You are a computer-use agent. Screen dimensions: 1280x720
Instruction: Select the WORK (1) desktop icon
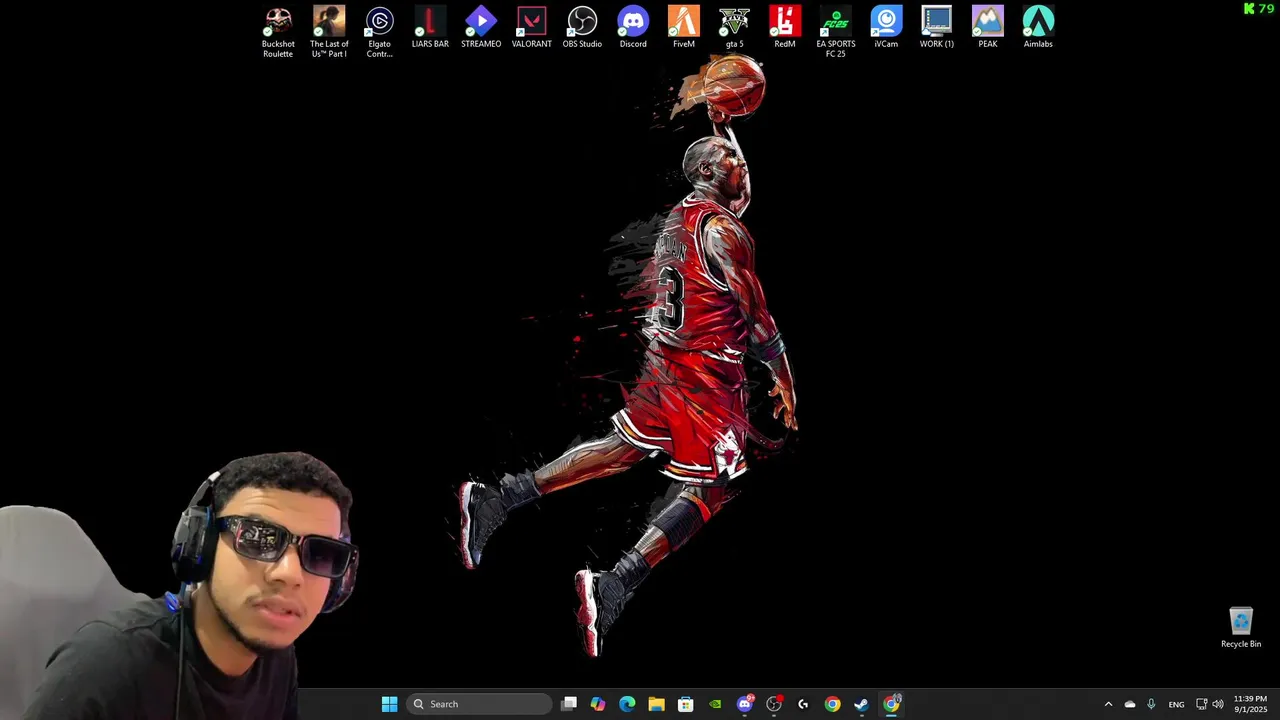tap(937, 27)
